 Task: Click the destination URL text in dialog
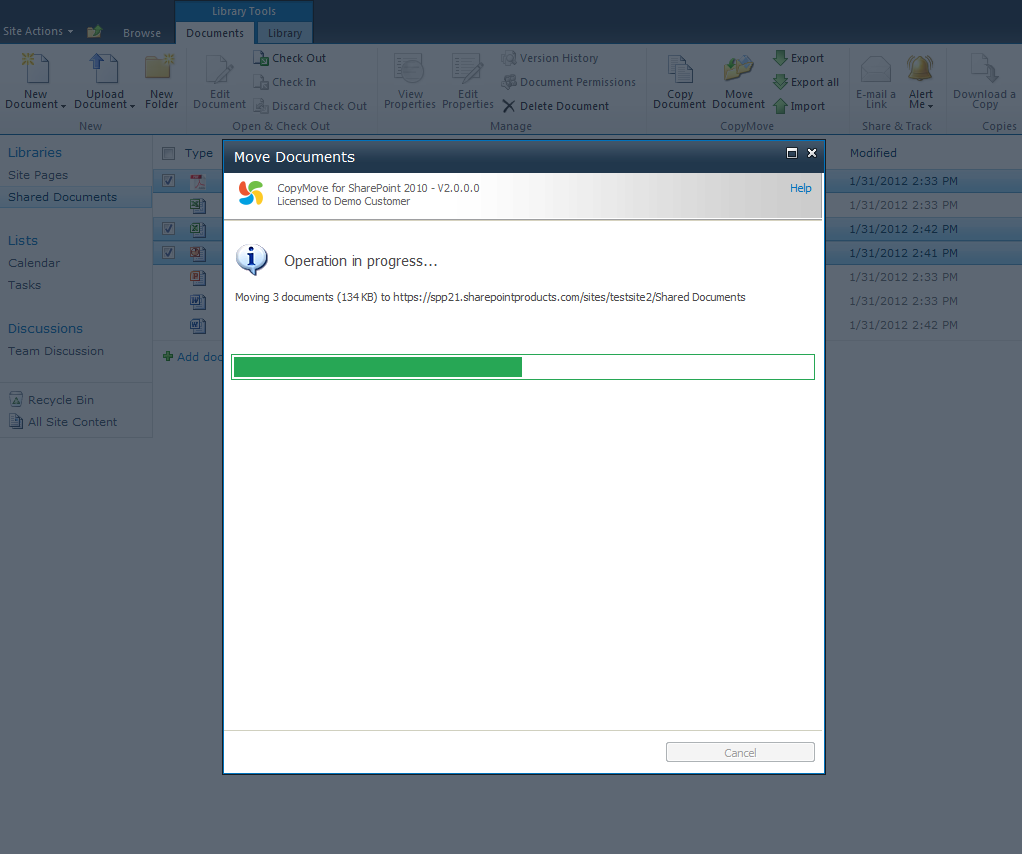point(569,297)
